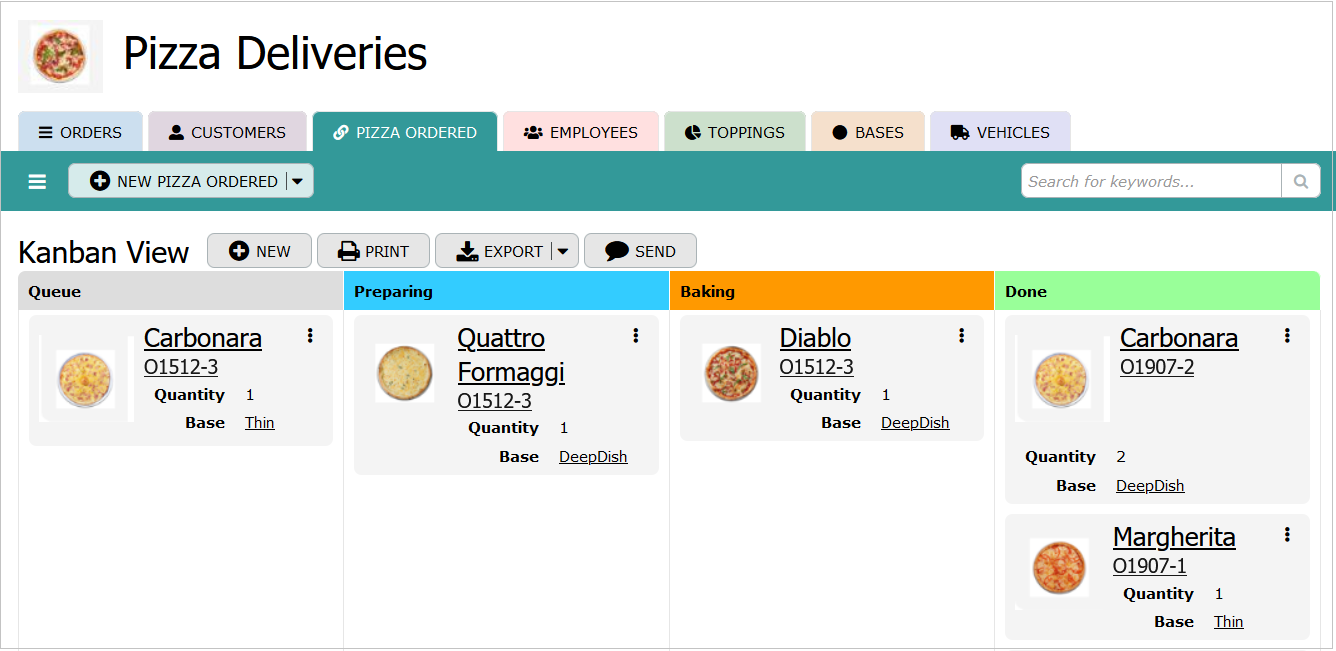Viewport: 1336px width, 651px height.
Task: Click the search magnifier icon
Action: [x=1300, y=181]
